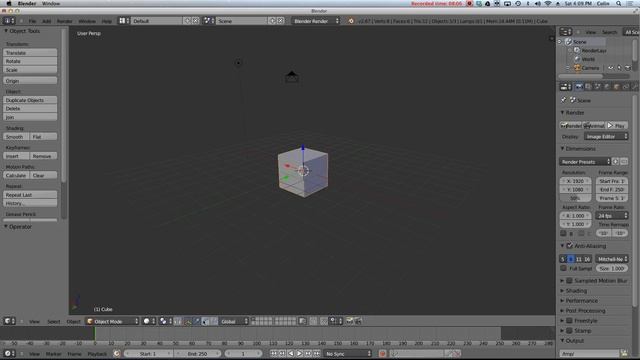Open the Mitchell-Netravali filter dropdown
The width and height of the screenshot is (640, 360).
pos(612,259)
